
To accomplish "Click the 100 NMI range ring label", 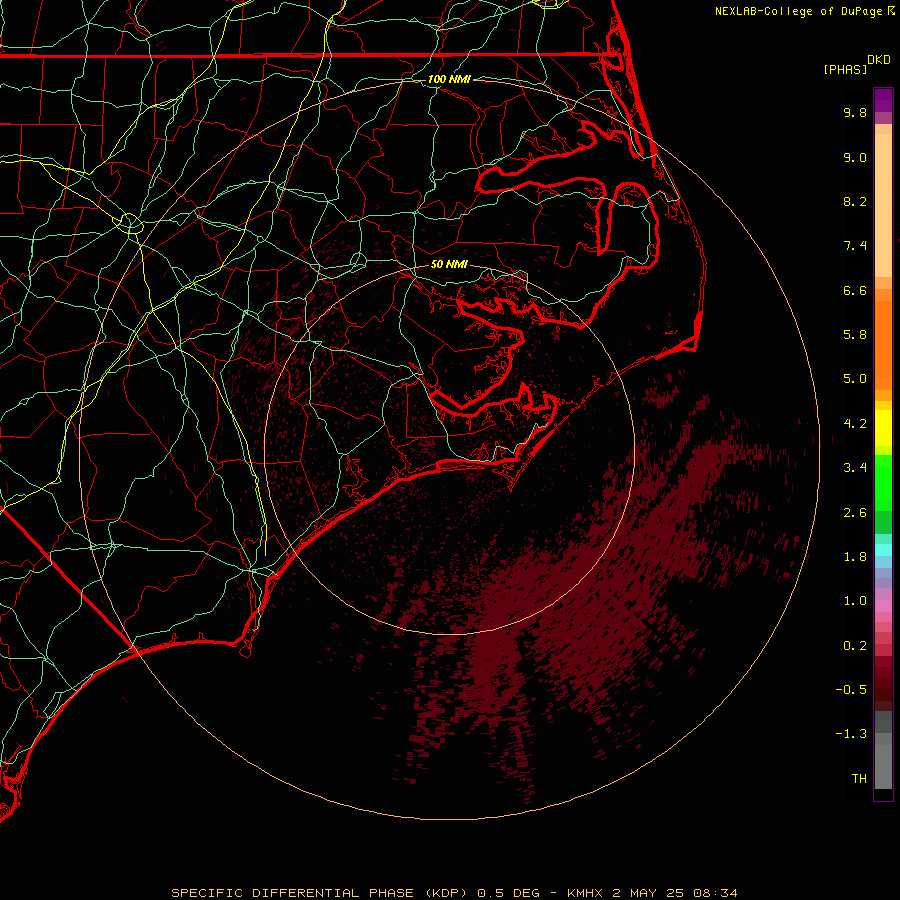I will [x=449, y=79].
